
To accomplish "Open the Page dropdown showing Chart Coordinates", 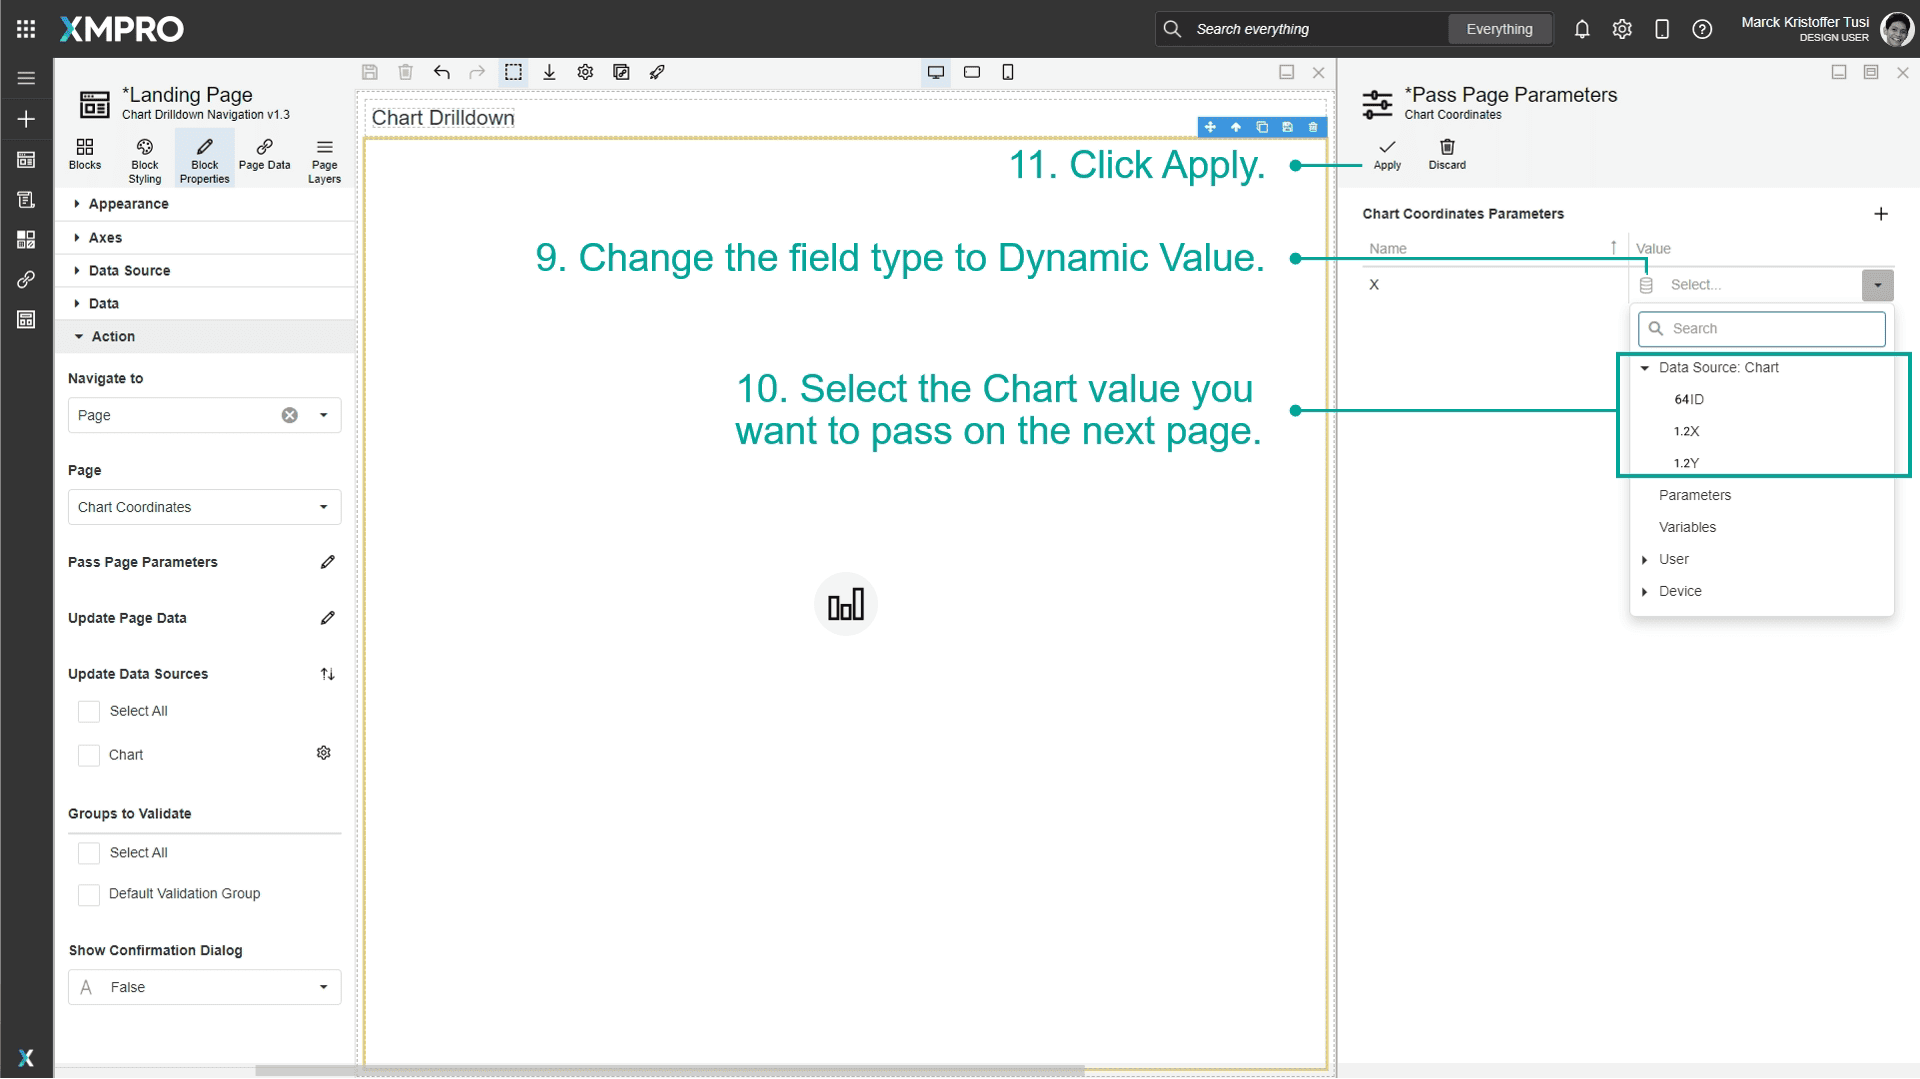I will point(204,507).
